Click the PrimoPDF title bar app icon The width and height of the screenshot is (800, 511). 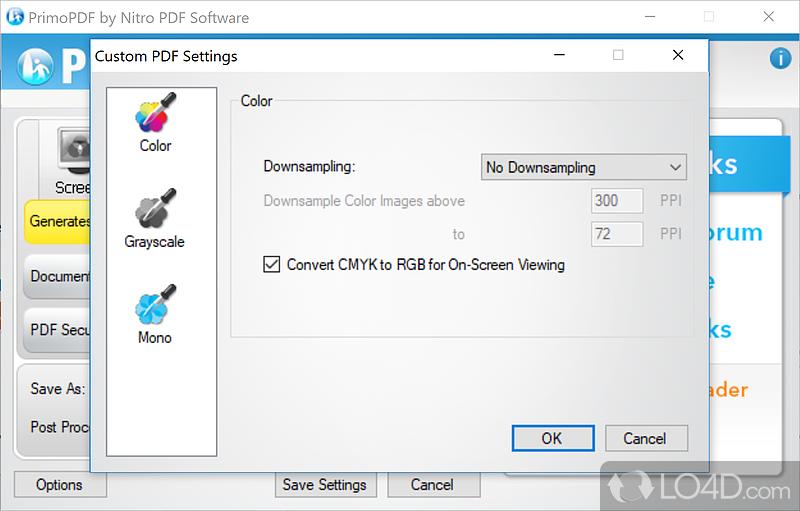(x=15, y=17)
